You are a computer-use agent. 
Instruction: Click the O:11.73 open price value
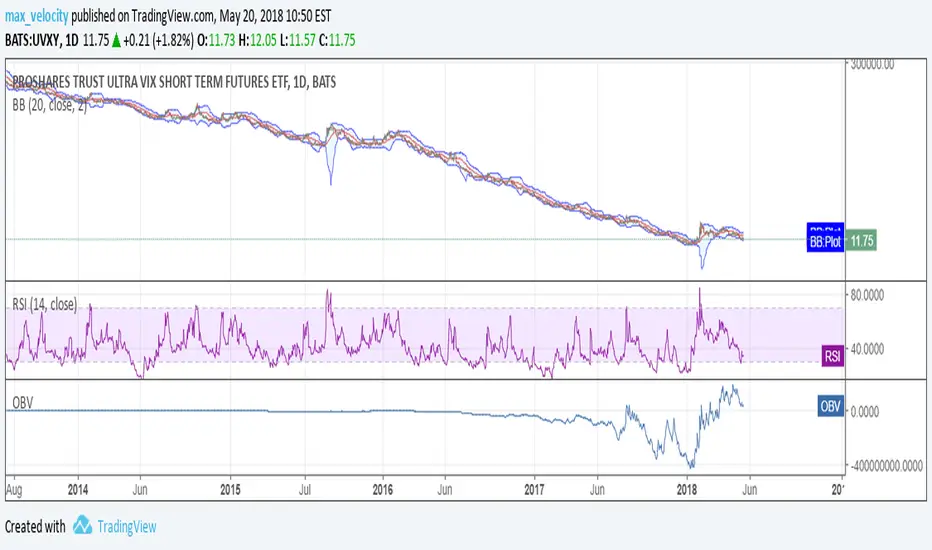tap(216, 40)
